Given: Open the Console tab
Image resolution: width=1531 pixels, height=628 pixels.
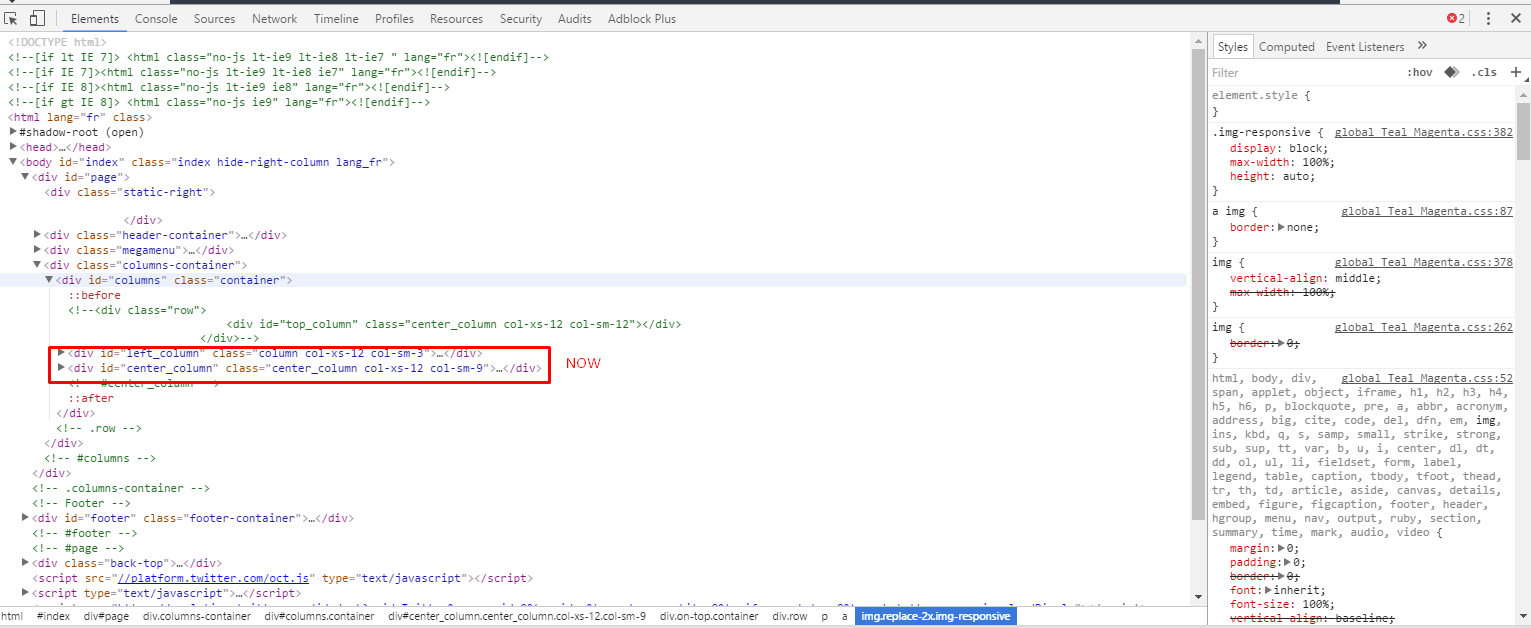Looking at the screenshot, I should coord(156,18).
